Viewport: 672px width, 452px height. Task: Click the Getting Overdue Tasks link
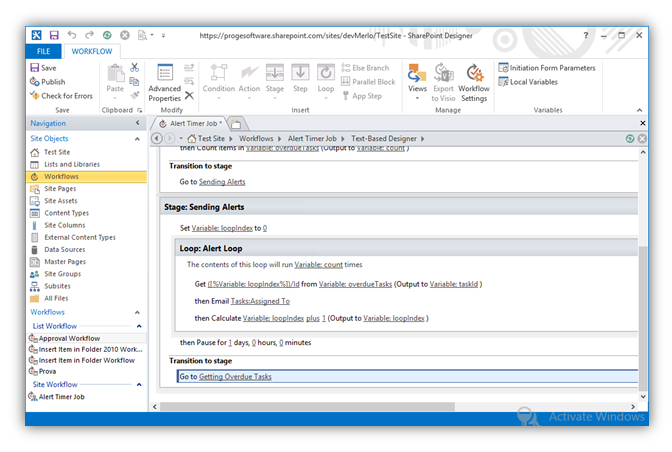coord(235,377)
